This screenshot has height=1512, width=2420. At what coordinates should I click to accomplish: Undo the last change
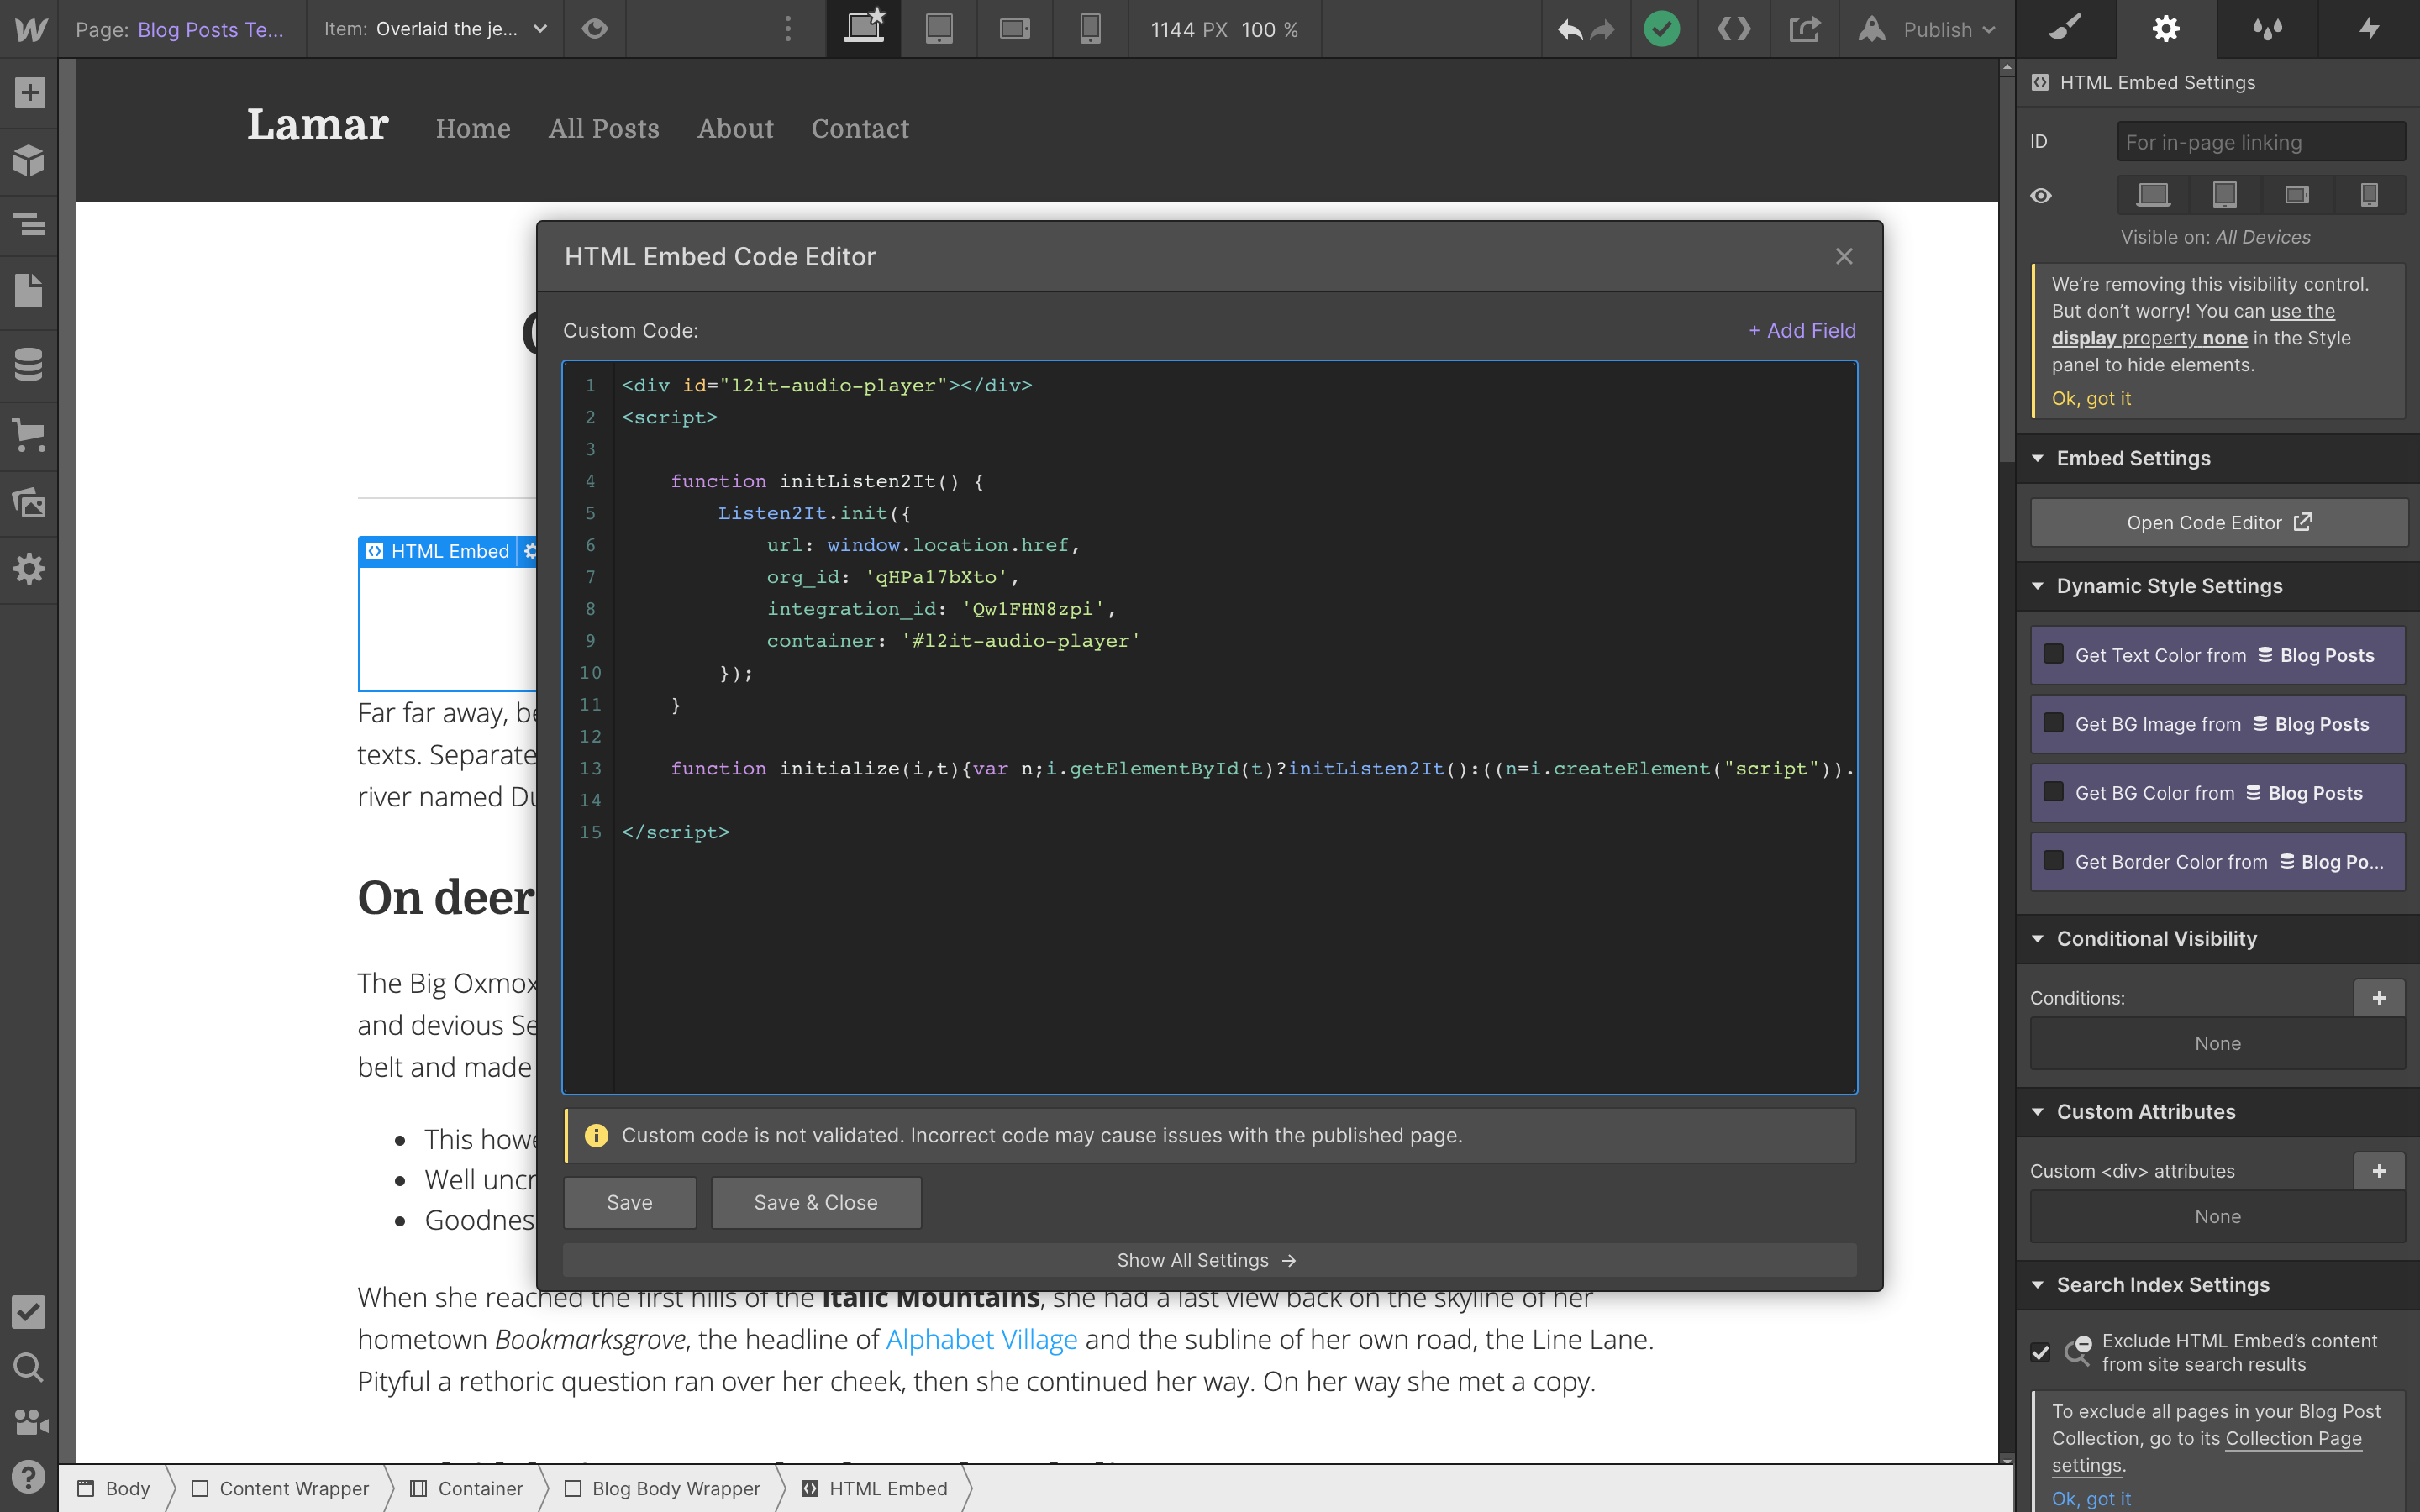tap(1570, 29)
